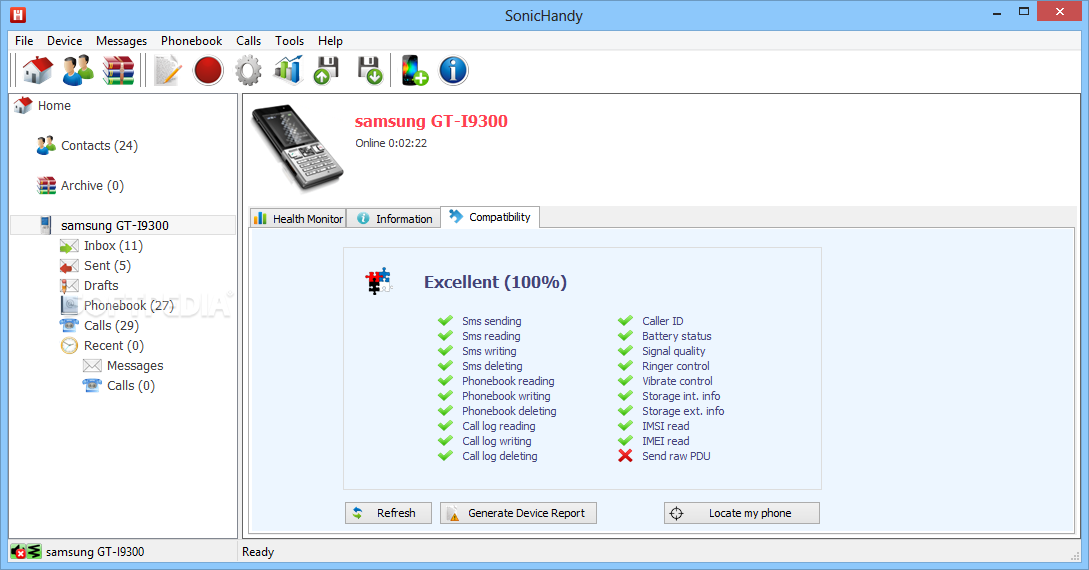This screenshot has height=570, width=1089.
Task: Minimize the SonicHandy window
Action: pyautogui.click(x=997, y=12)
